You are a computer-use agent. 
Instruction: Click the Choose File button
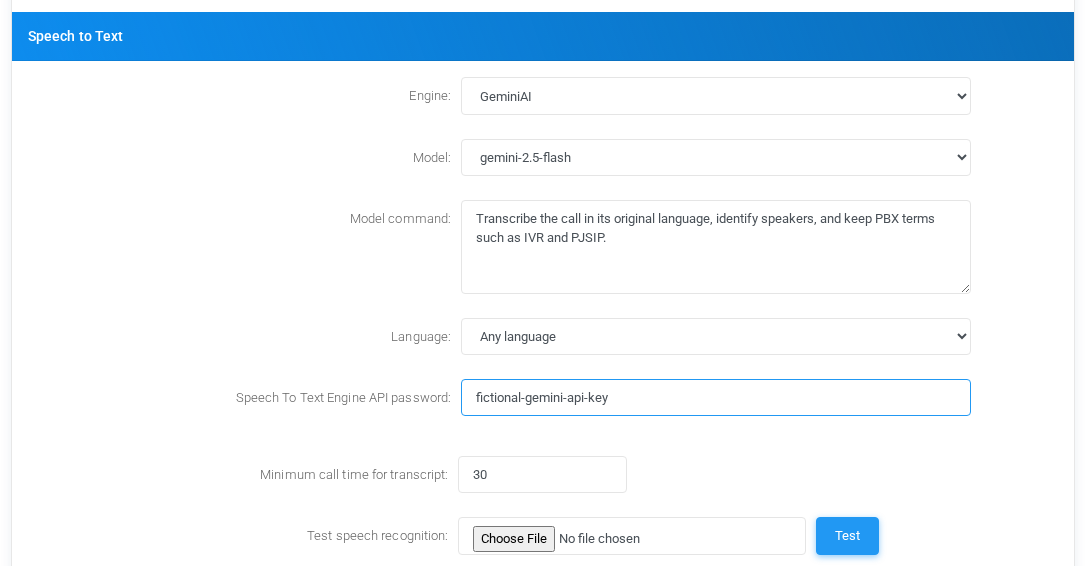point(513,538)
